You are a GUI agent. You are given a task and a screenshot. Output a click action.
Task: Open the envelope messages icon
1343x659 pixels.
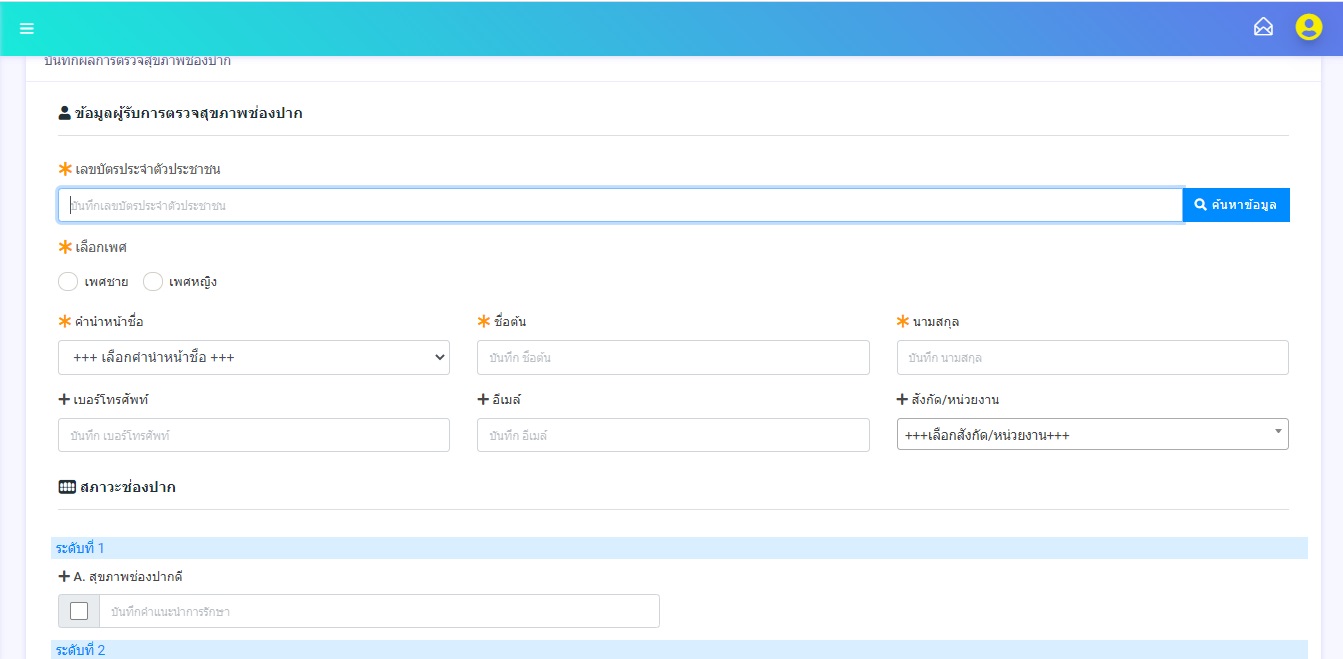coord(1263,27)
